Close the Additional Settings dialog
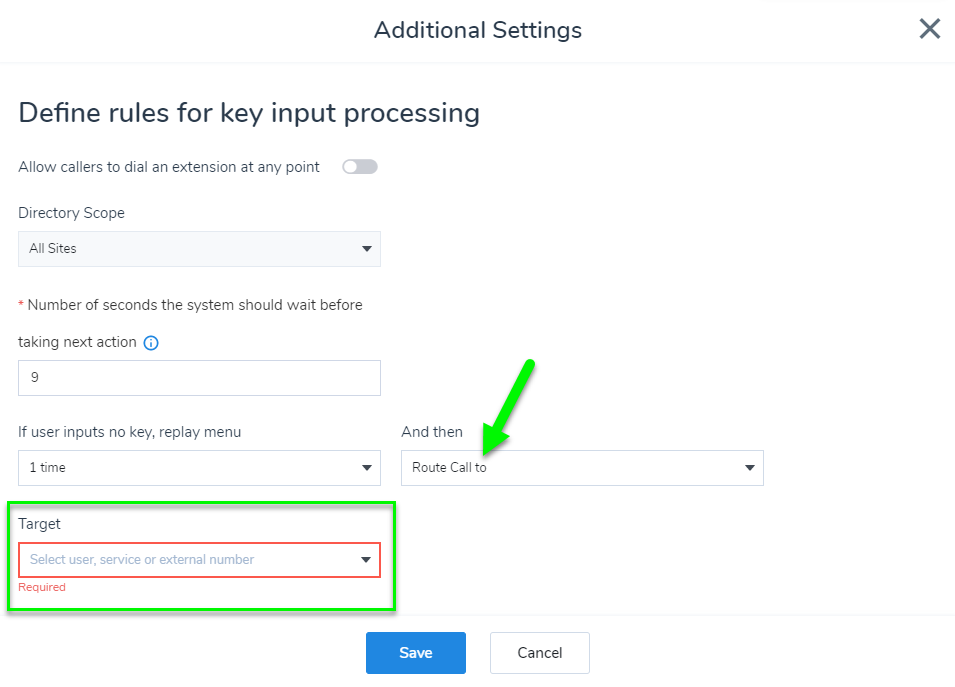Viewport: 955px width, 687px height. tap(930, 29)
